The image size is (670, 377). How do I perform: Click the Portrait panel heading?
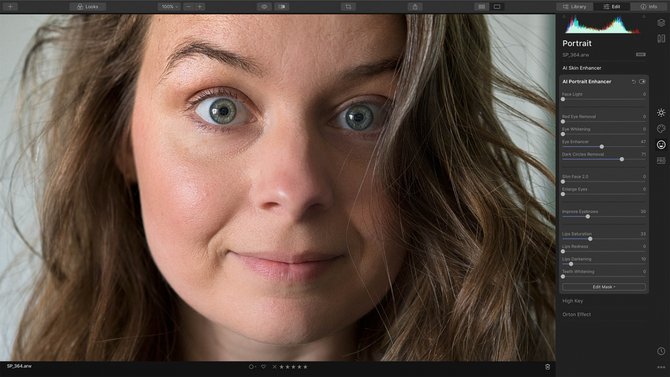tap(577, 43)
